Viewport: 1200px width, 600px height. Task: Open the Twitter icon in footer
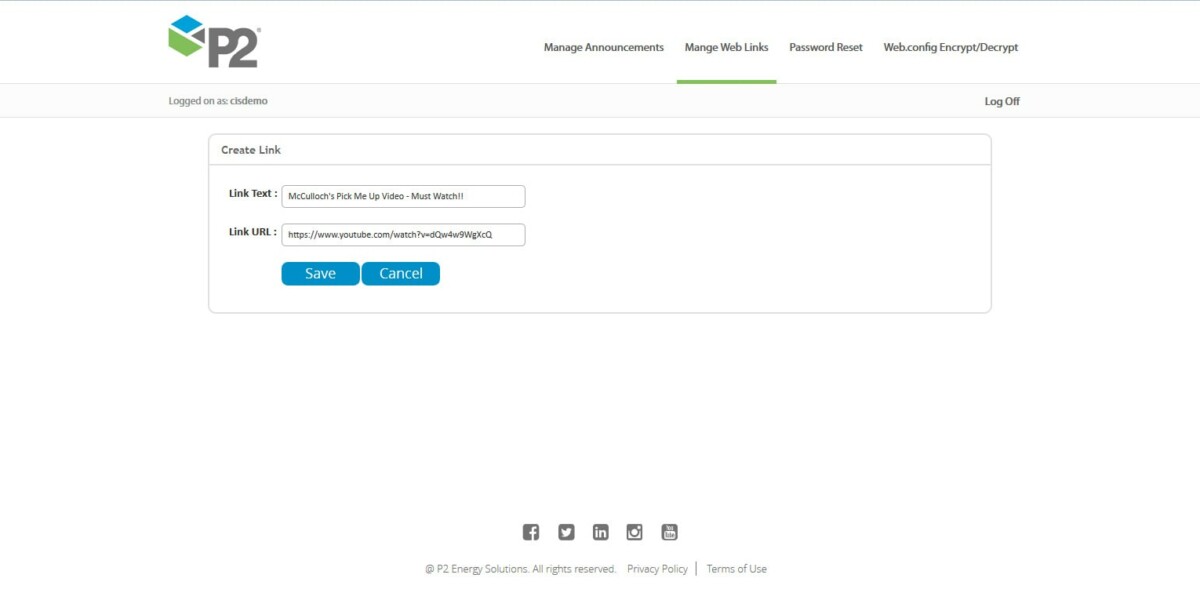click(x=566, y=532)
